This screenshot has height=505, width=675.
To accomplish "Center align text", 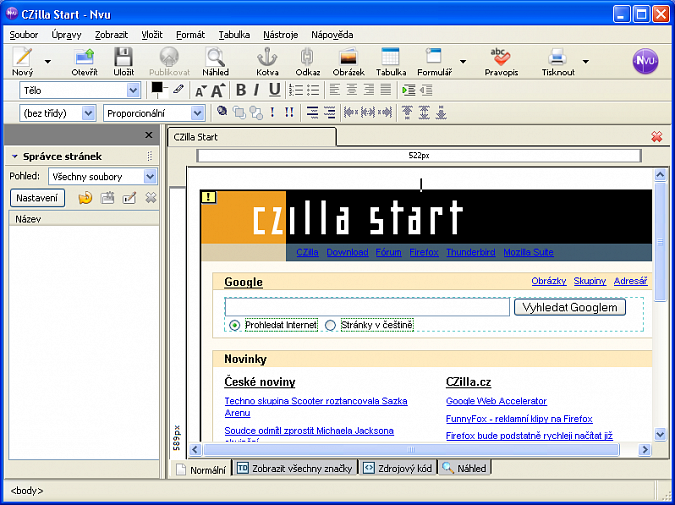I will tap(352, 90).
